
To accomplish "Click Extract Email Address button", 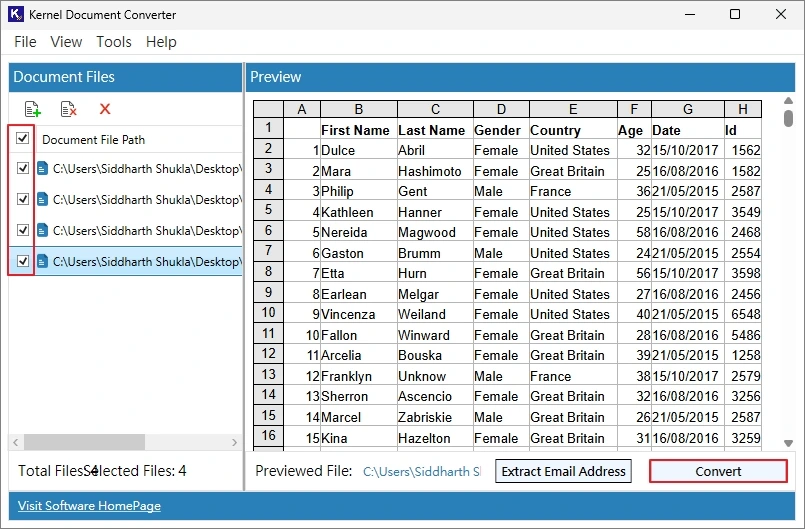I will [563, 471].
